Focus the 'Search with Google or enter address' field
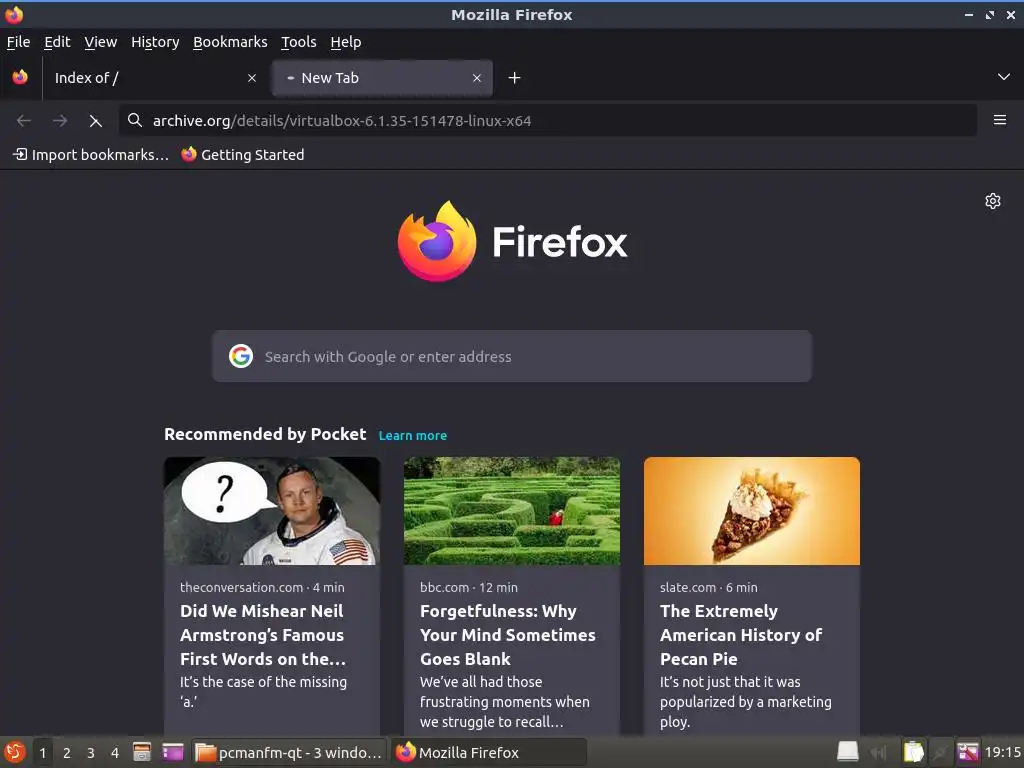 (511, 356)
